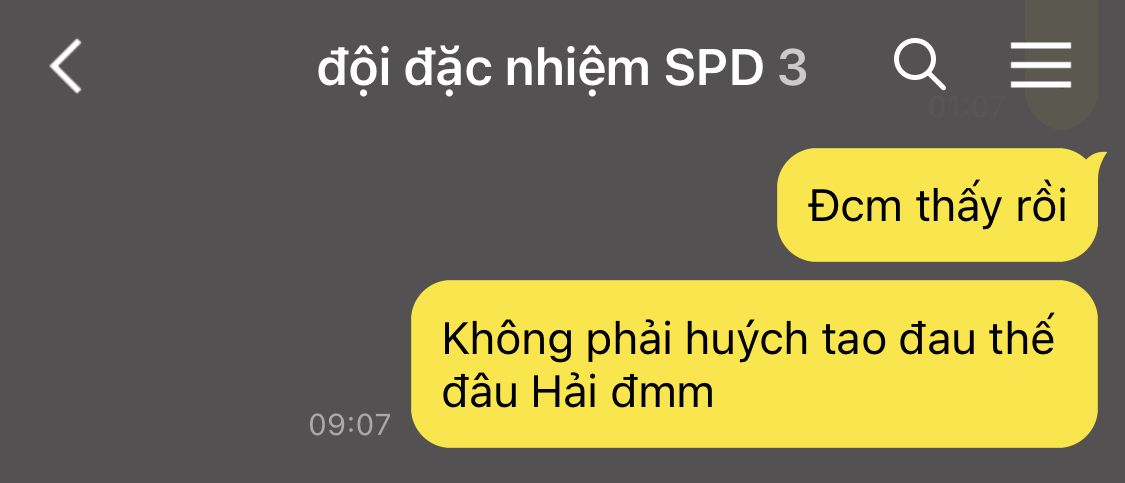1125x483 pixels.
Task: Go back using the left arrow icon
Action: pos(66,66)
